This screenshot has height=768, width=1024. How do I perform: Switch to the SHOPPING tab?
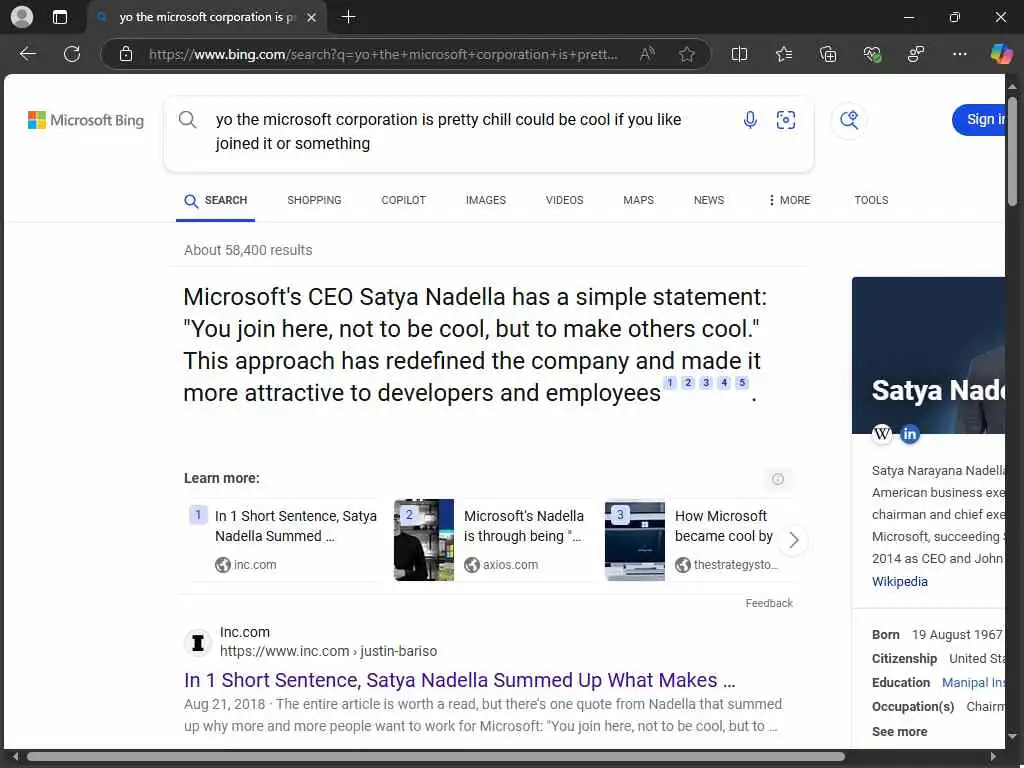tap(314, 200)
